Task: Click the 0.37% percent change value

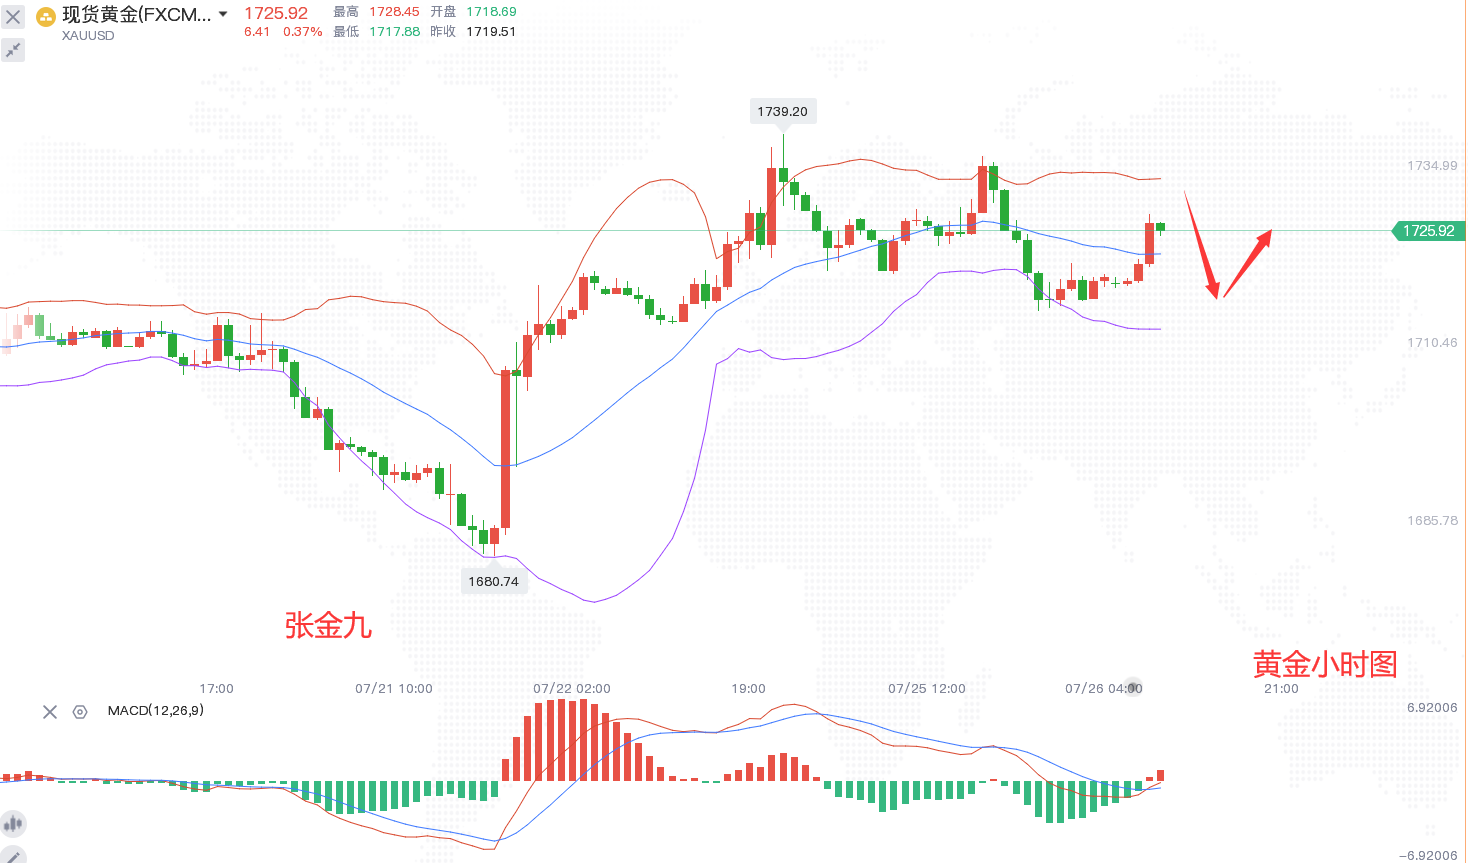Action: 303,32
